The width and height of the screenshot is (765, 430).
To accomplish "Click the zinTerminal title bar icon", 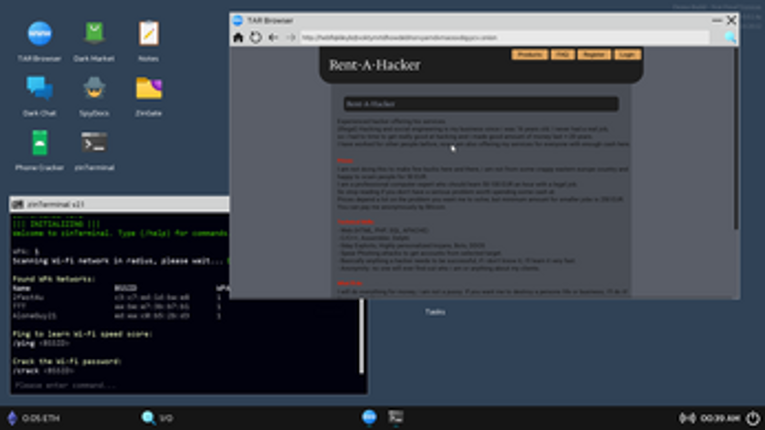I will [x=18, y=205].
